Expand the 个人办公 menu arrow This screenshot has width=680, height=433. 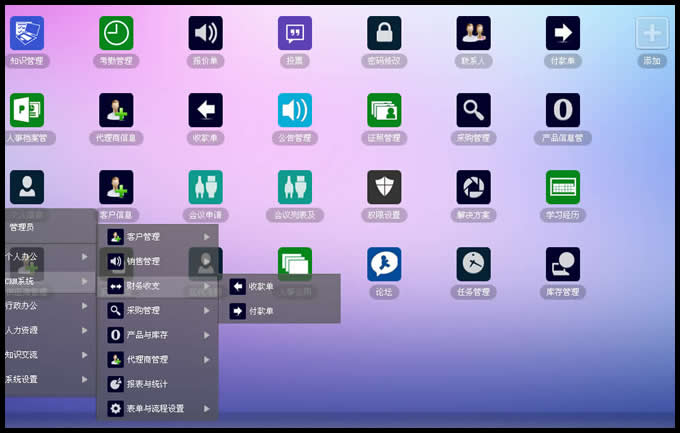click(x=85, y=257)
